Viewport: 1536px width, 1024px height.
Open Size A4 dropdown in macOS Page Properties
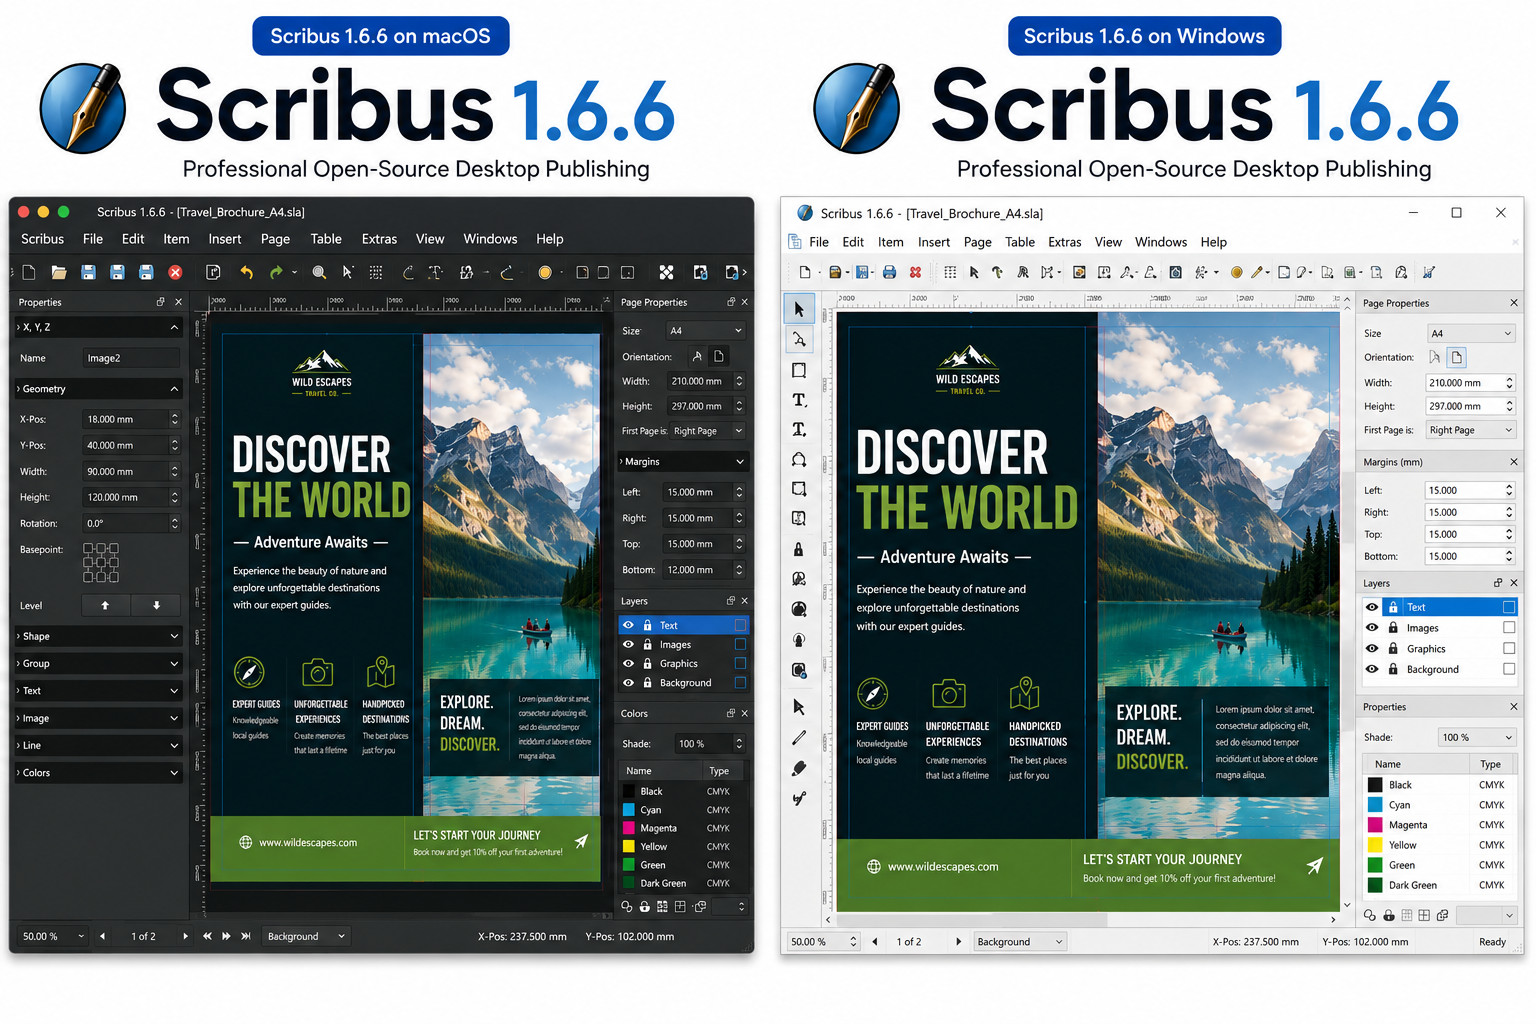tap(706, 330)
